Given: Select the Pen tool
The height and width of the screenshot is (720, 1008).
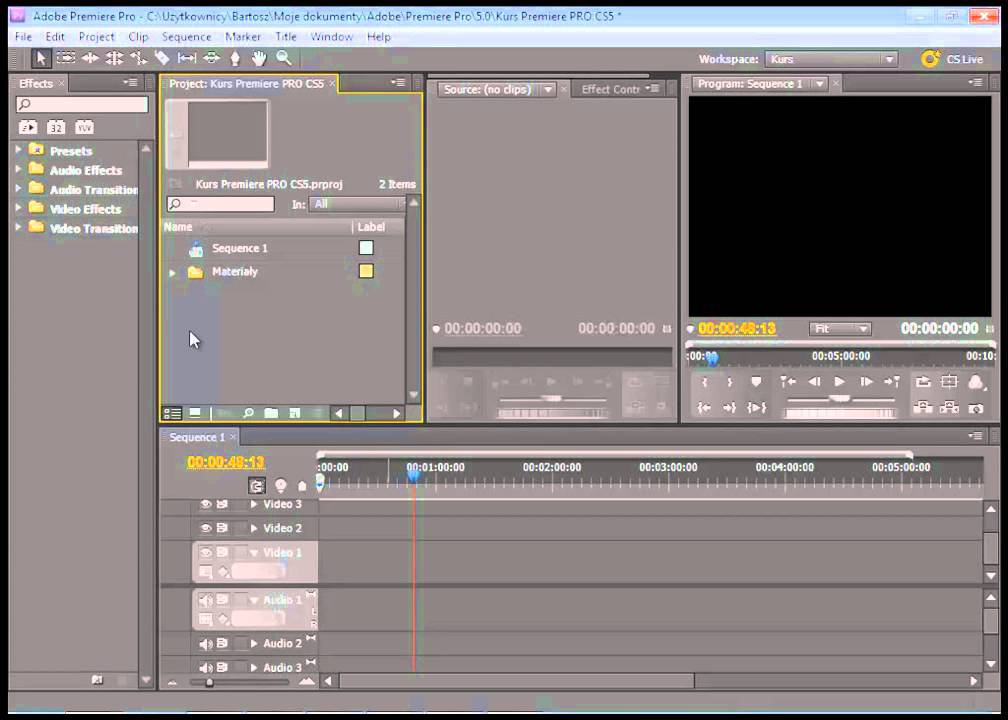Looking at the screenshot, I should coord(235,58).
